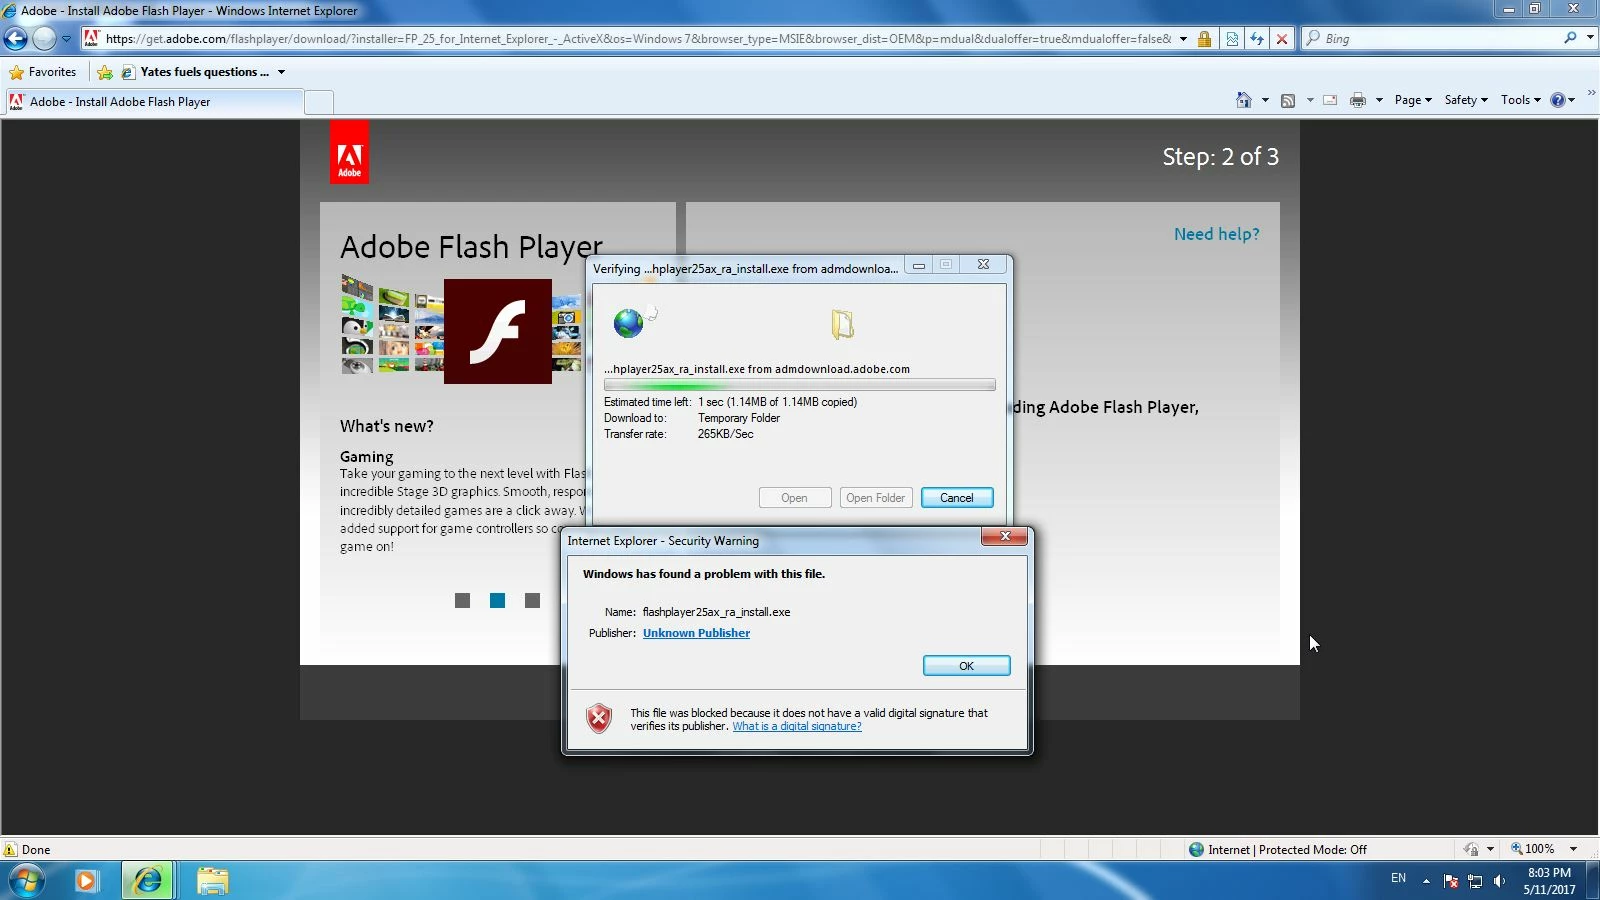Expand the zoom level dropdown arrow

point(1573,850)
